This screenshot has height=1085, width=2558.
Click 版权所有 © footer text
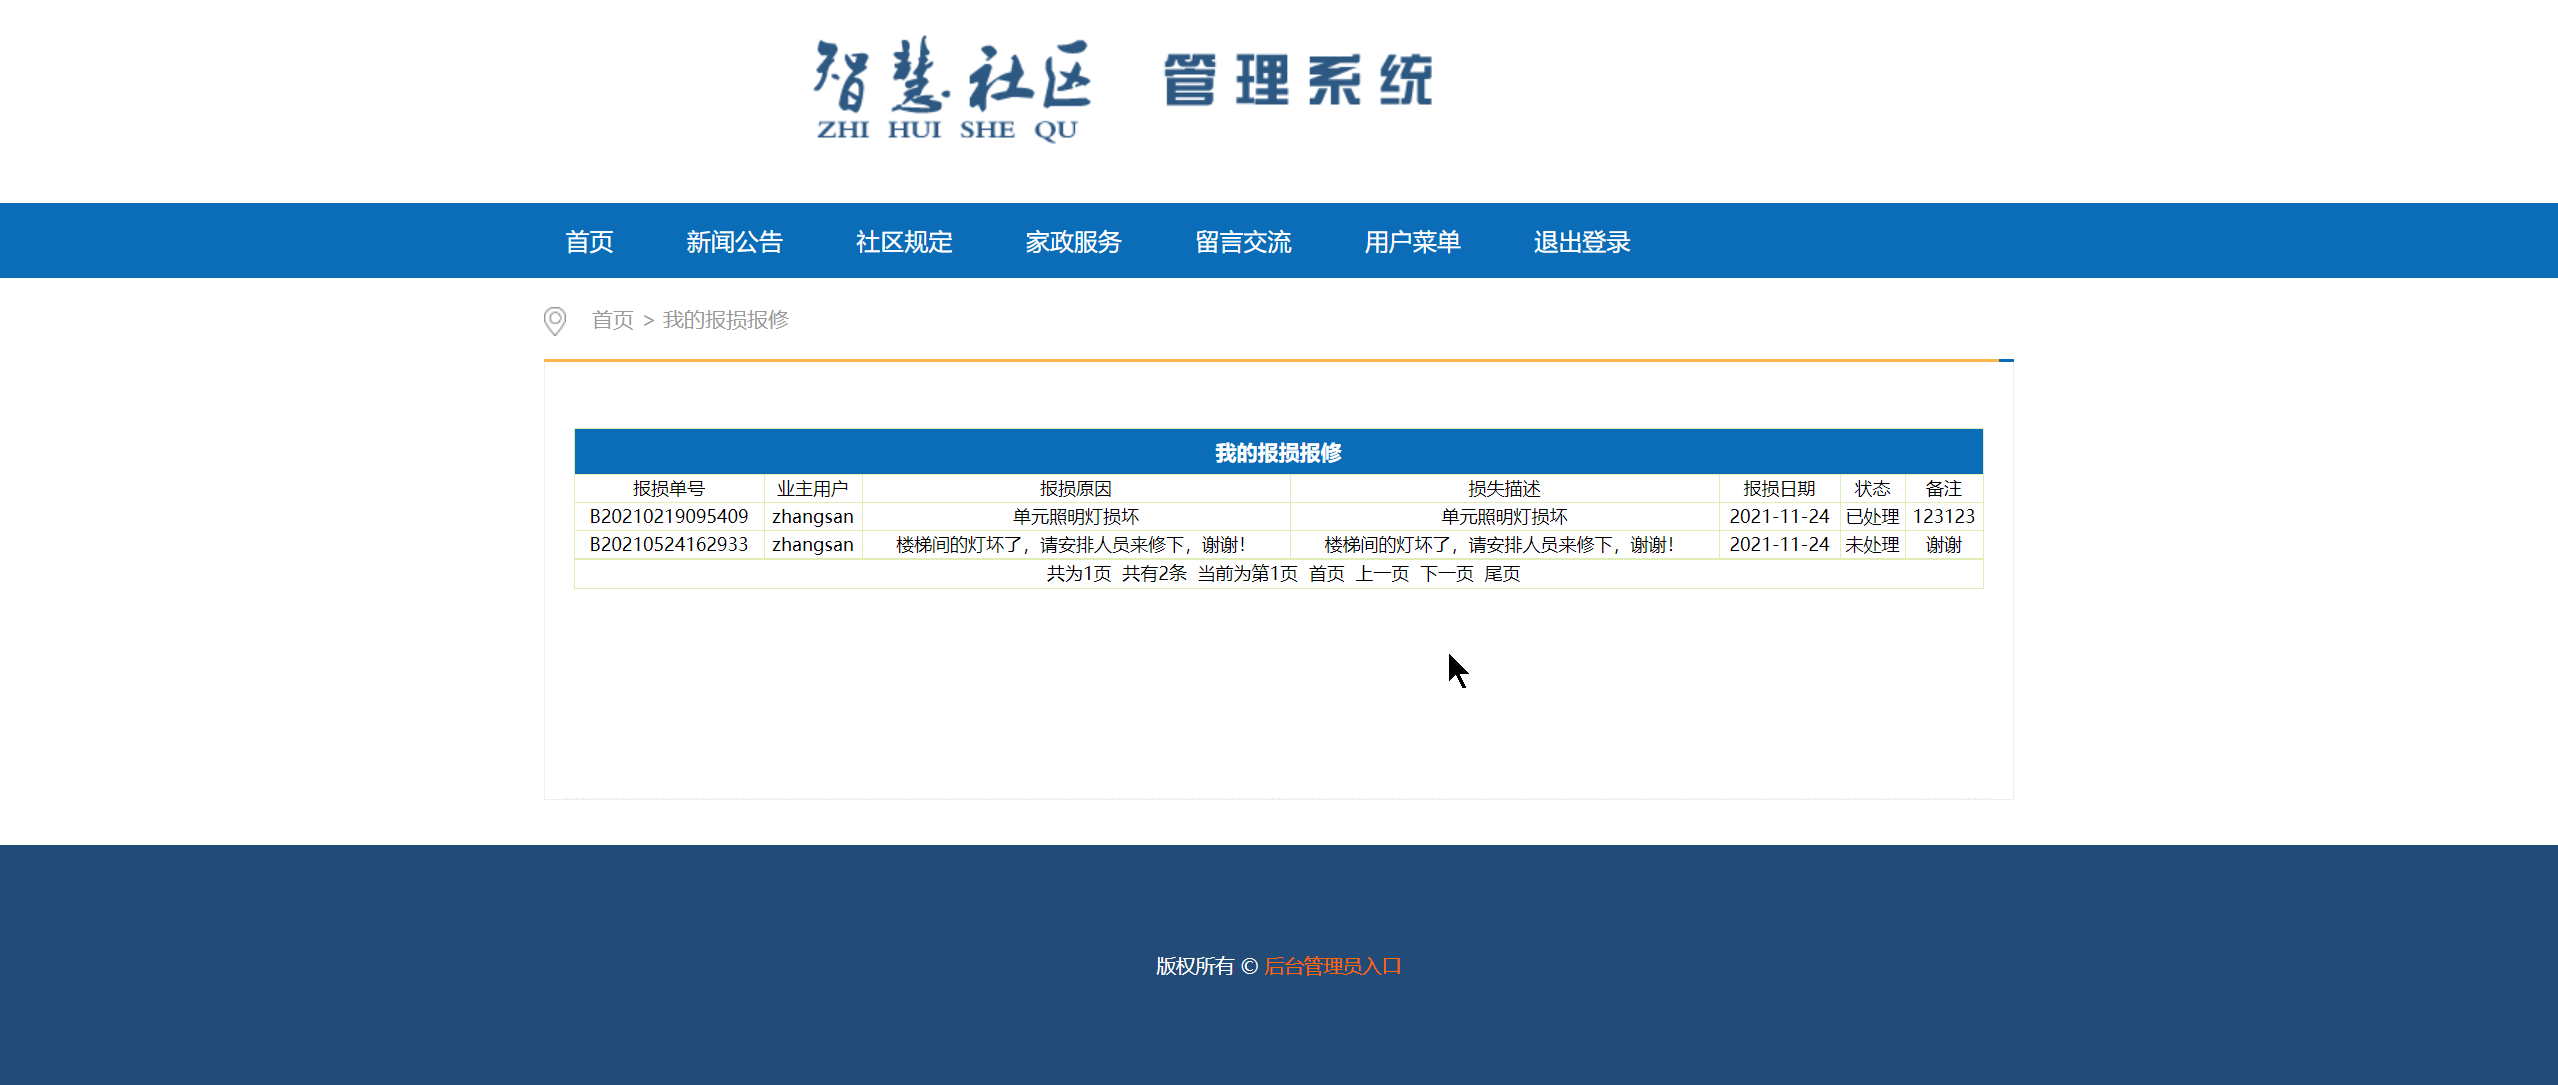(1207, 966)
